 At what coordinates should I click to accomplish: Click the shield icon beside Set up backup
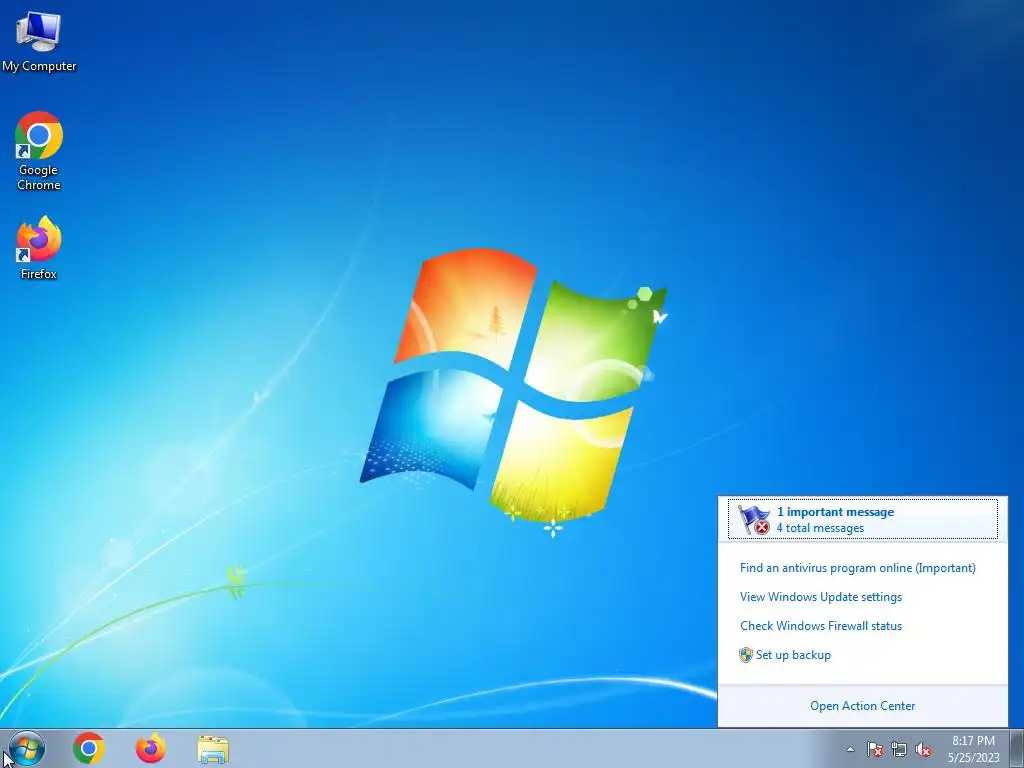746,655
